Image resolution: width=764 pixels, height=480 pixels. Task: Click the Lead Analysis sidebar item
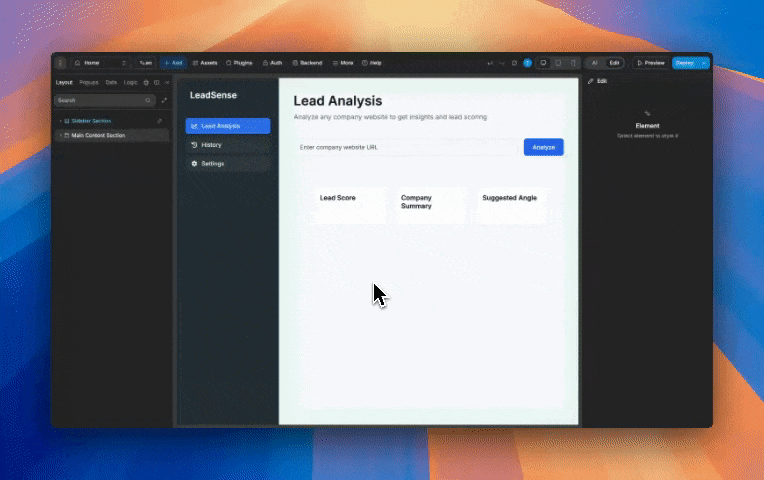pos(228,126)
